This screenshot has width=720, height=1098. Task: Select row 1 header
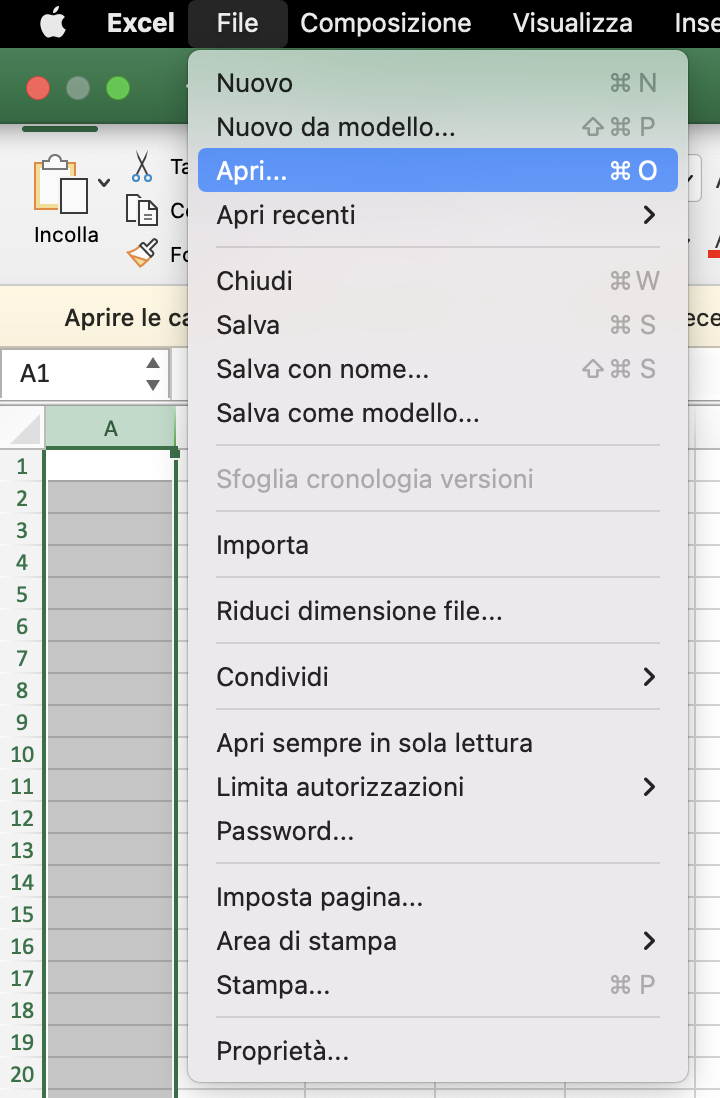tap(22, 466)
